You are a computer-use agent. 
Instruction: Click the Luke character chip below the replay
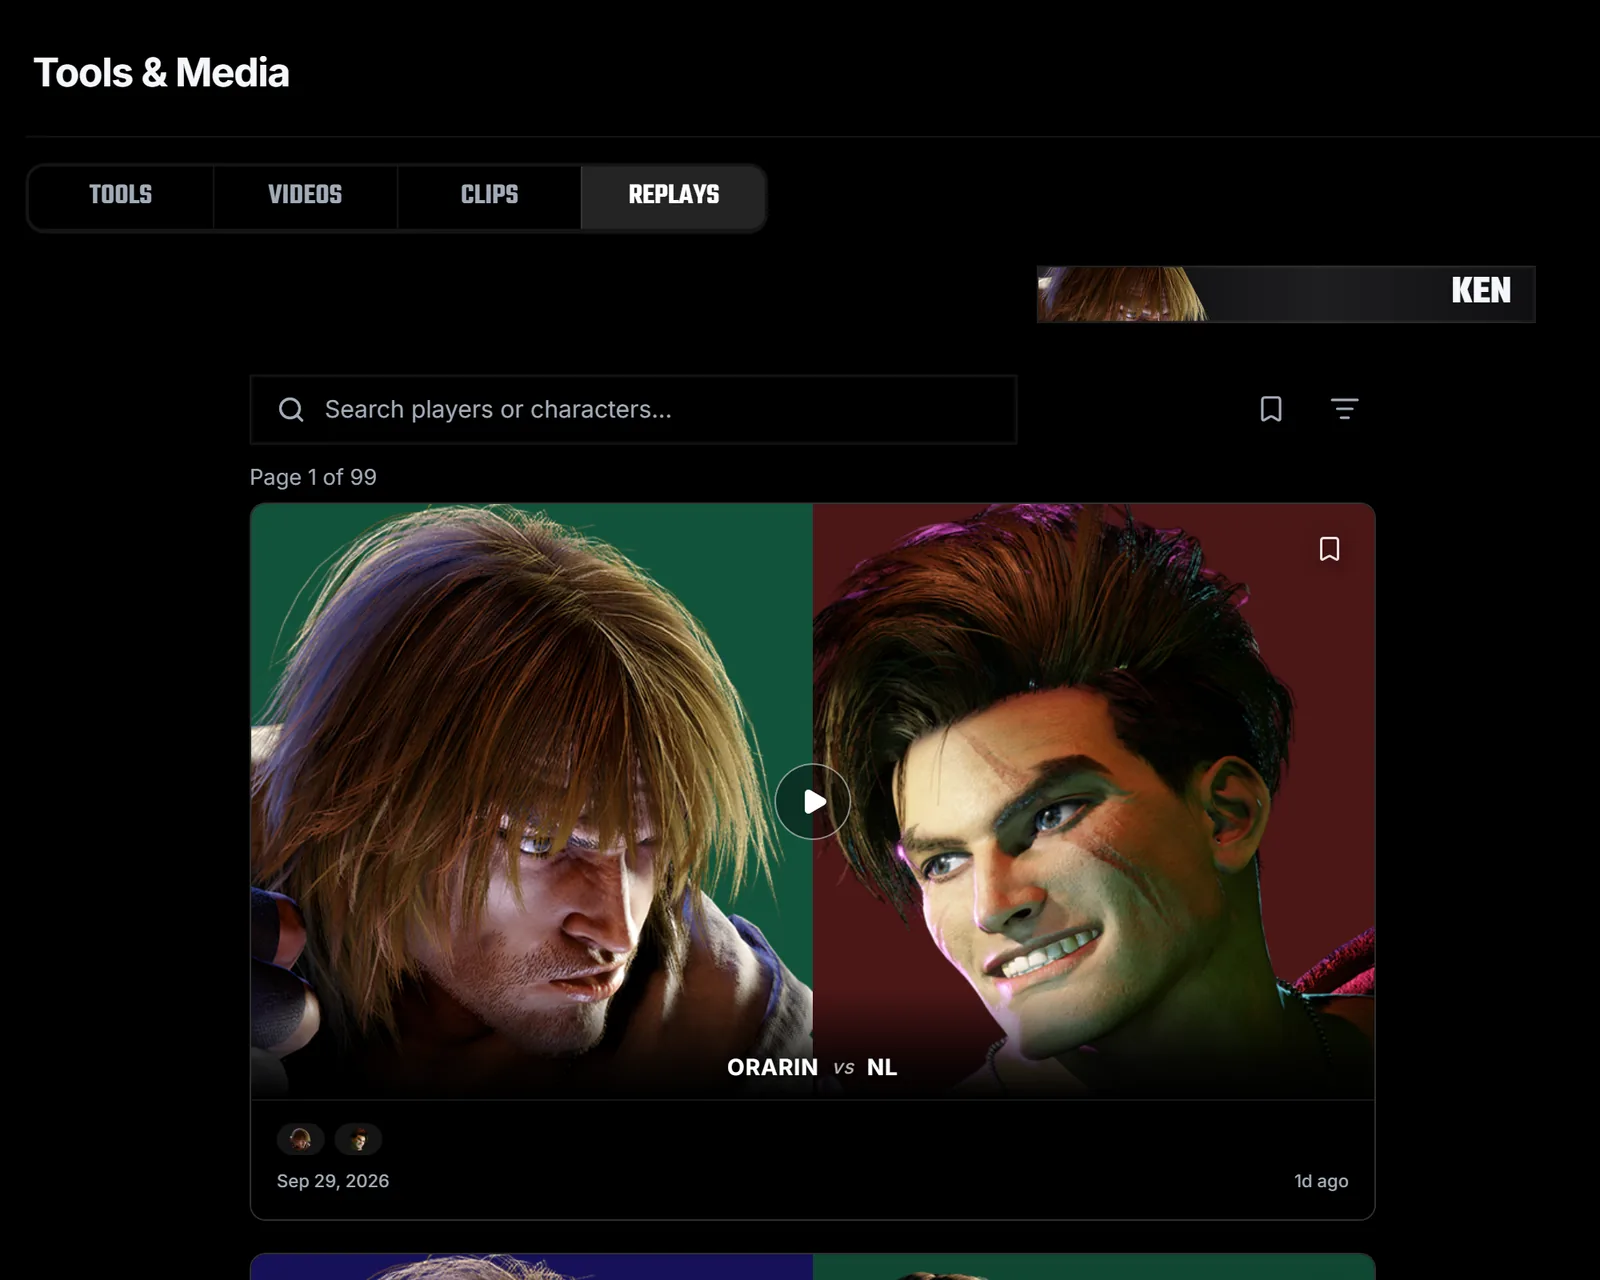click(x=358, y=1139)
